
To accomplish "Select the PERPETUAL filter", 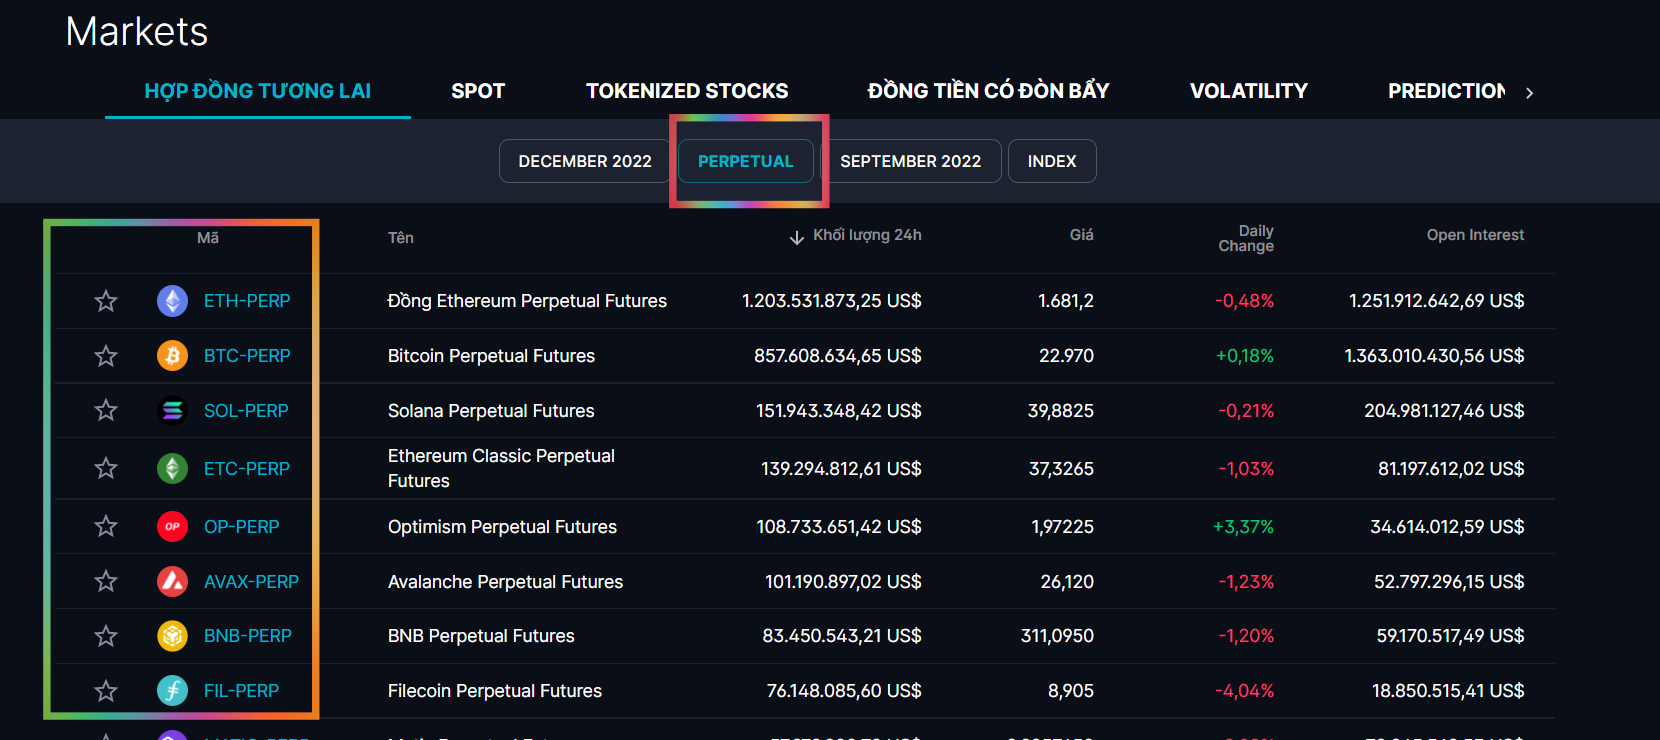I will click(x=746, y=161).
